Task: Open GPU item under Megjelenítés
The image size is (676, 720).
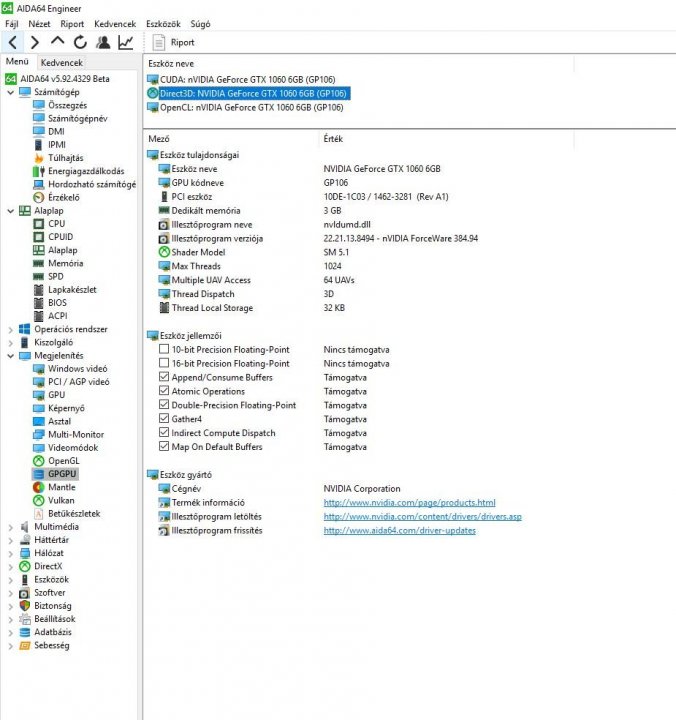Action: [x=56, y=395]
